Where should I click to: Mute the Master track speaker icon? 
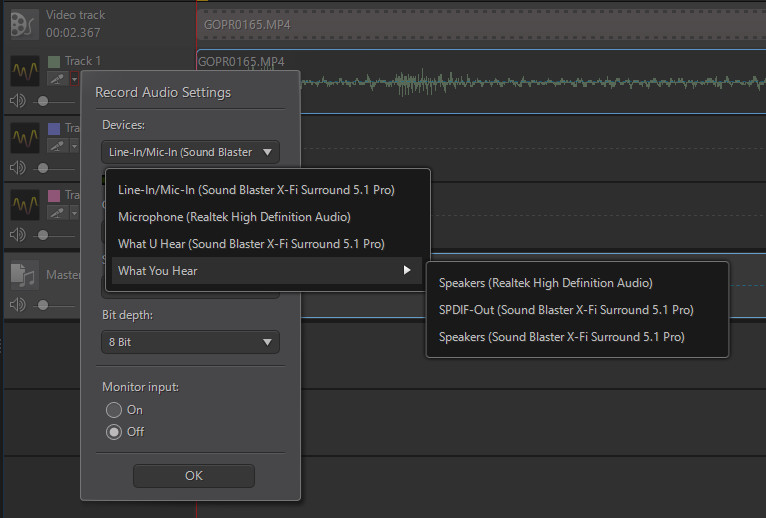(17, 304)
